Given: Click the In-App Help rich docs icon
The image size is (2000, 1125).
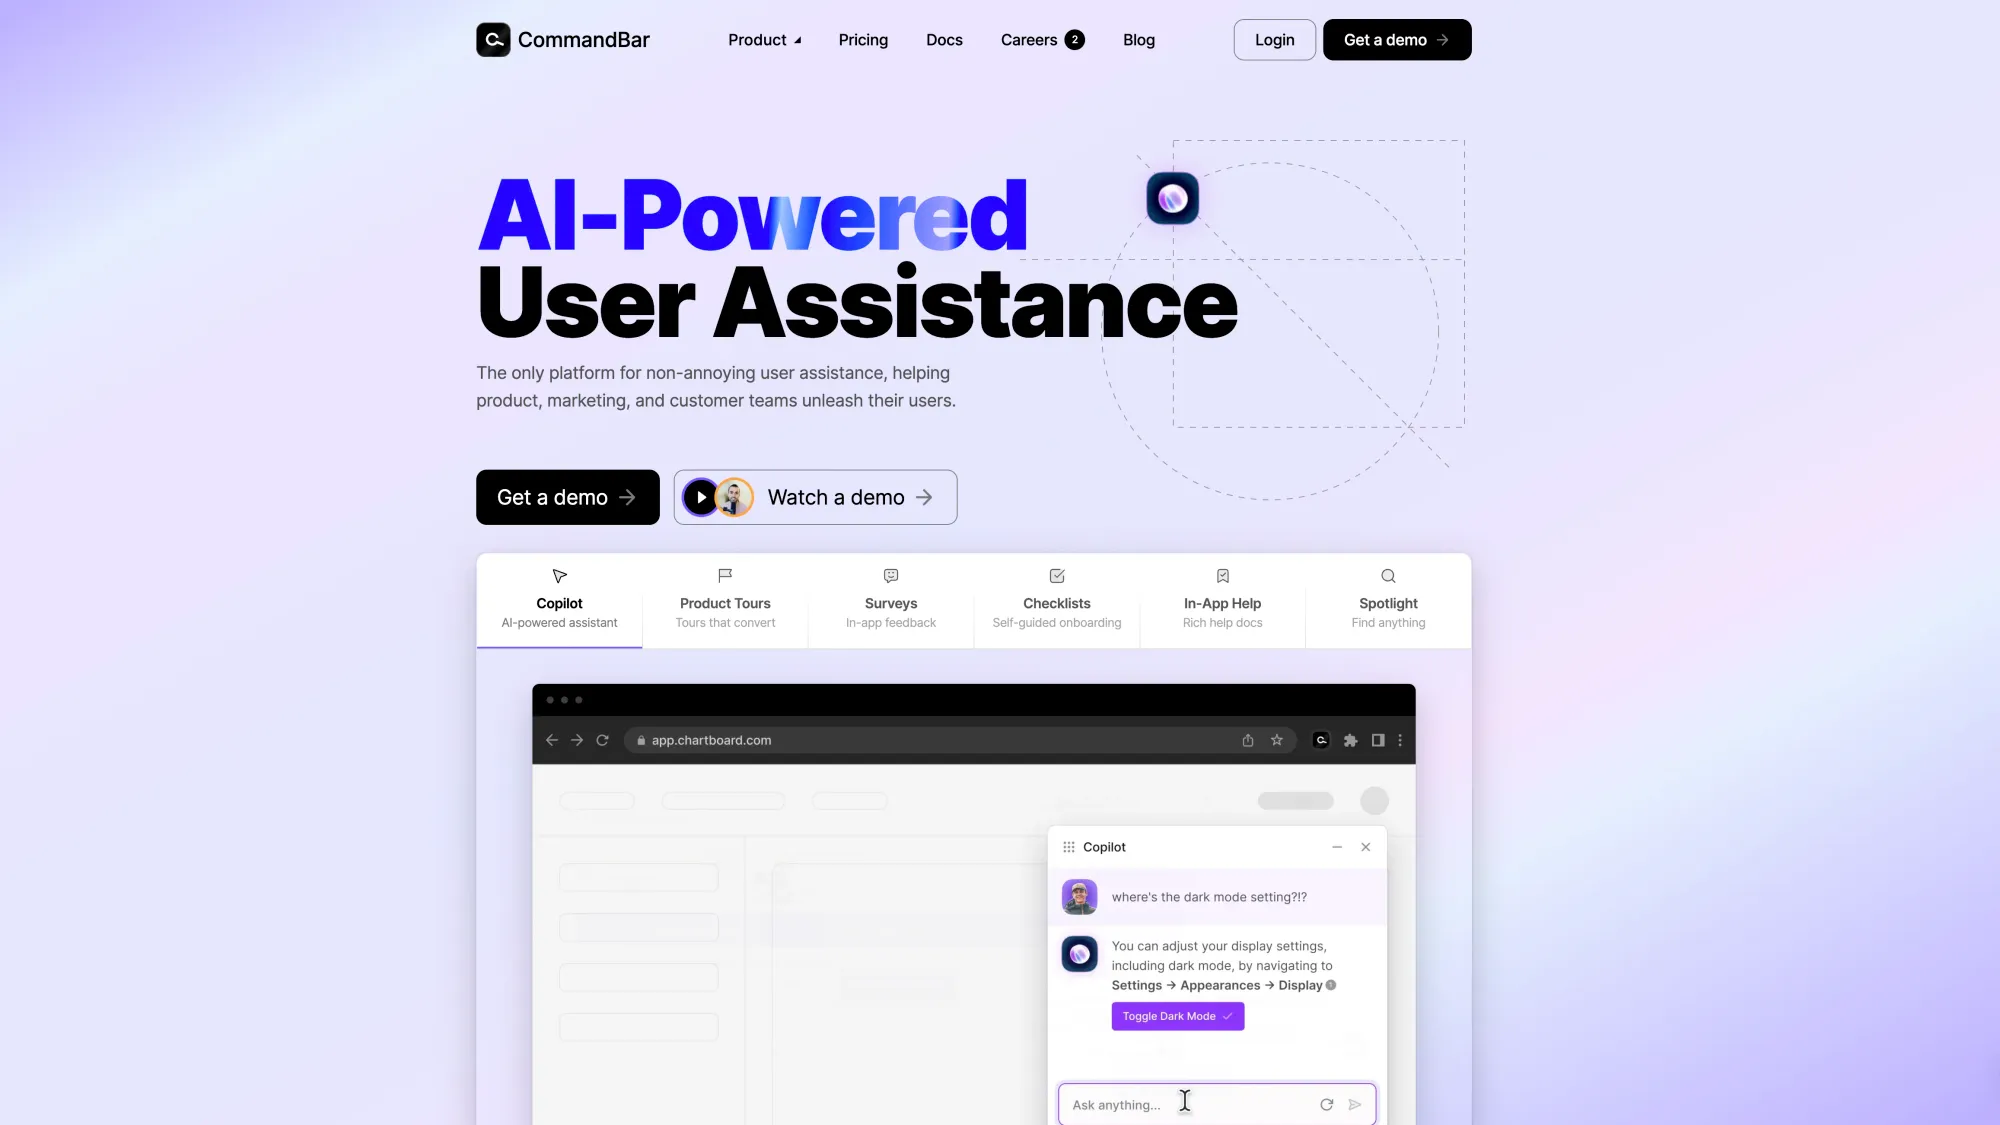Looking at the screenshot, I should pos(1223,576).
